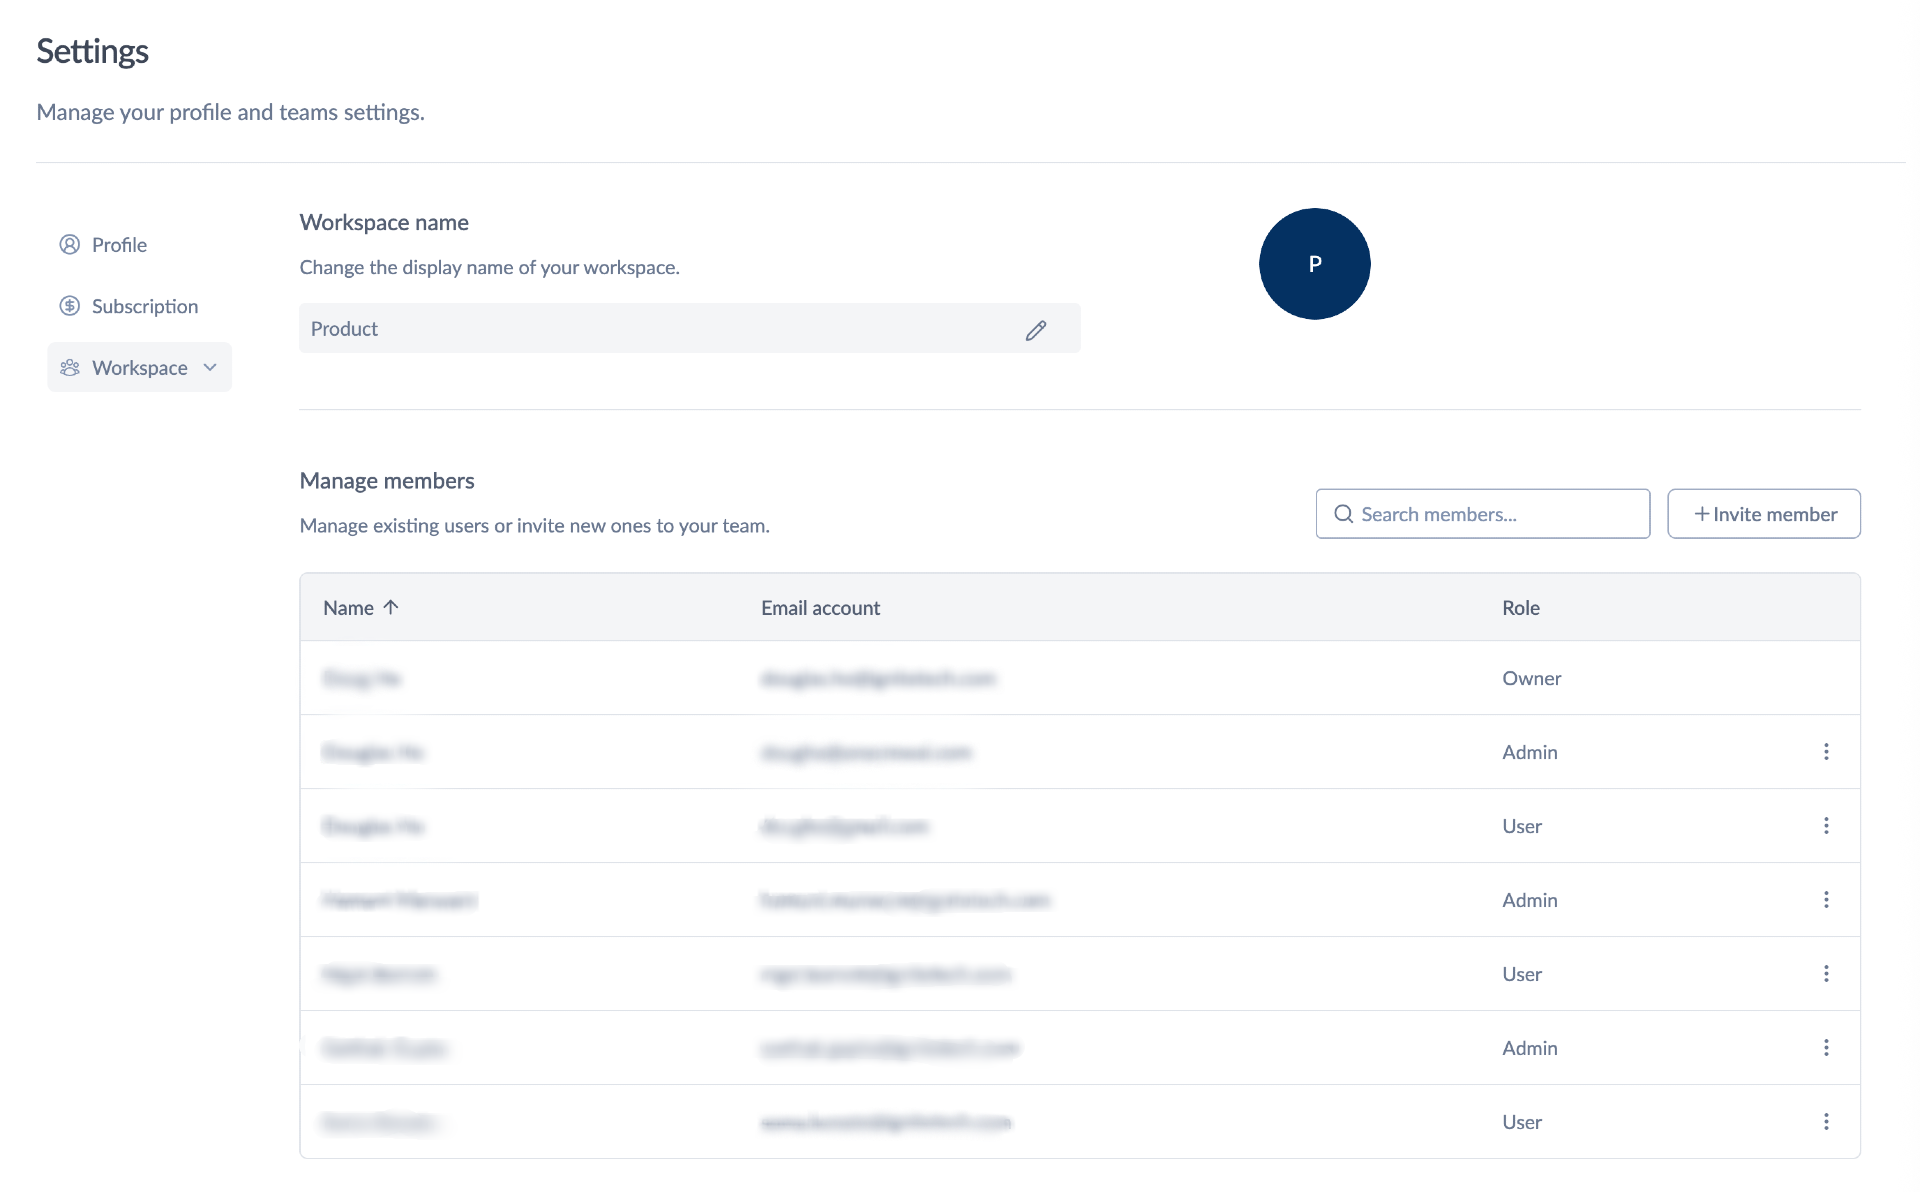Click the round P workspace avatar
Image resolution: width=1920 pixels, height=1192 pixels.
pos(1314,264)
